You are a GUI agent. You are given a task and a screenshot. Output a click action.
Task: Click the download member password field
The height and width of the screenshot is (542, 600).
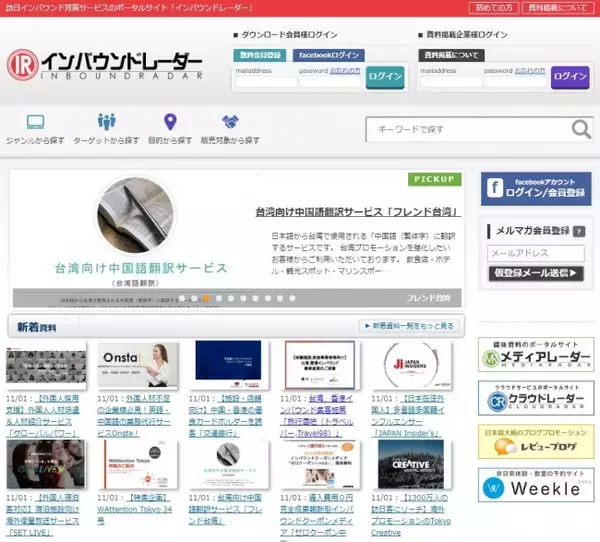pos(330,82)
